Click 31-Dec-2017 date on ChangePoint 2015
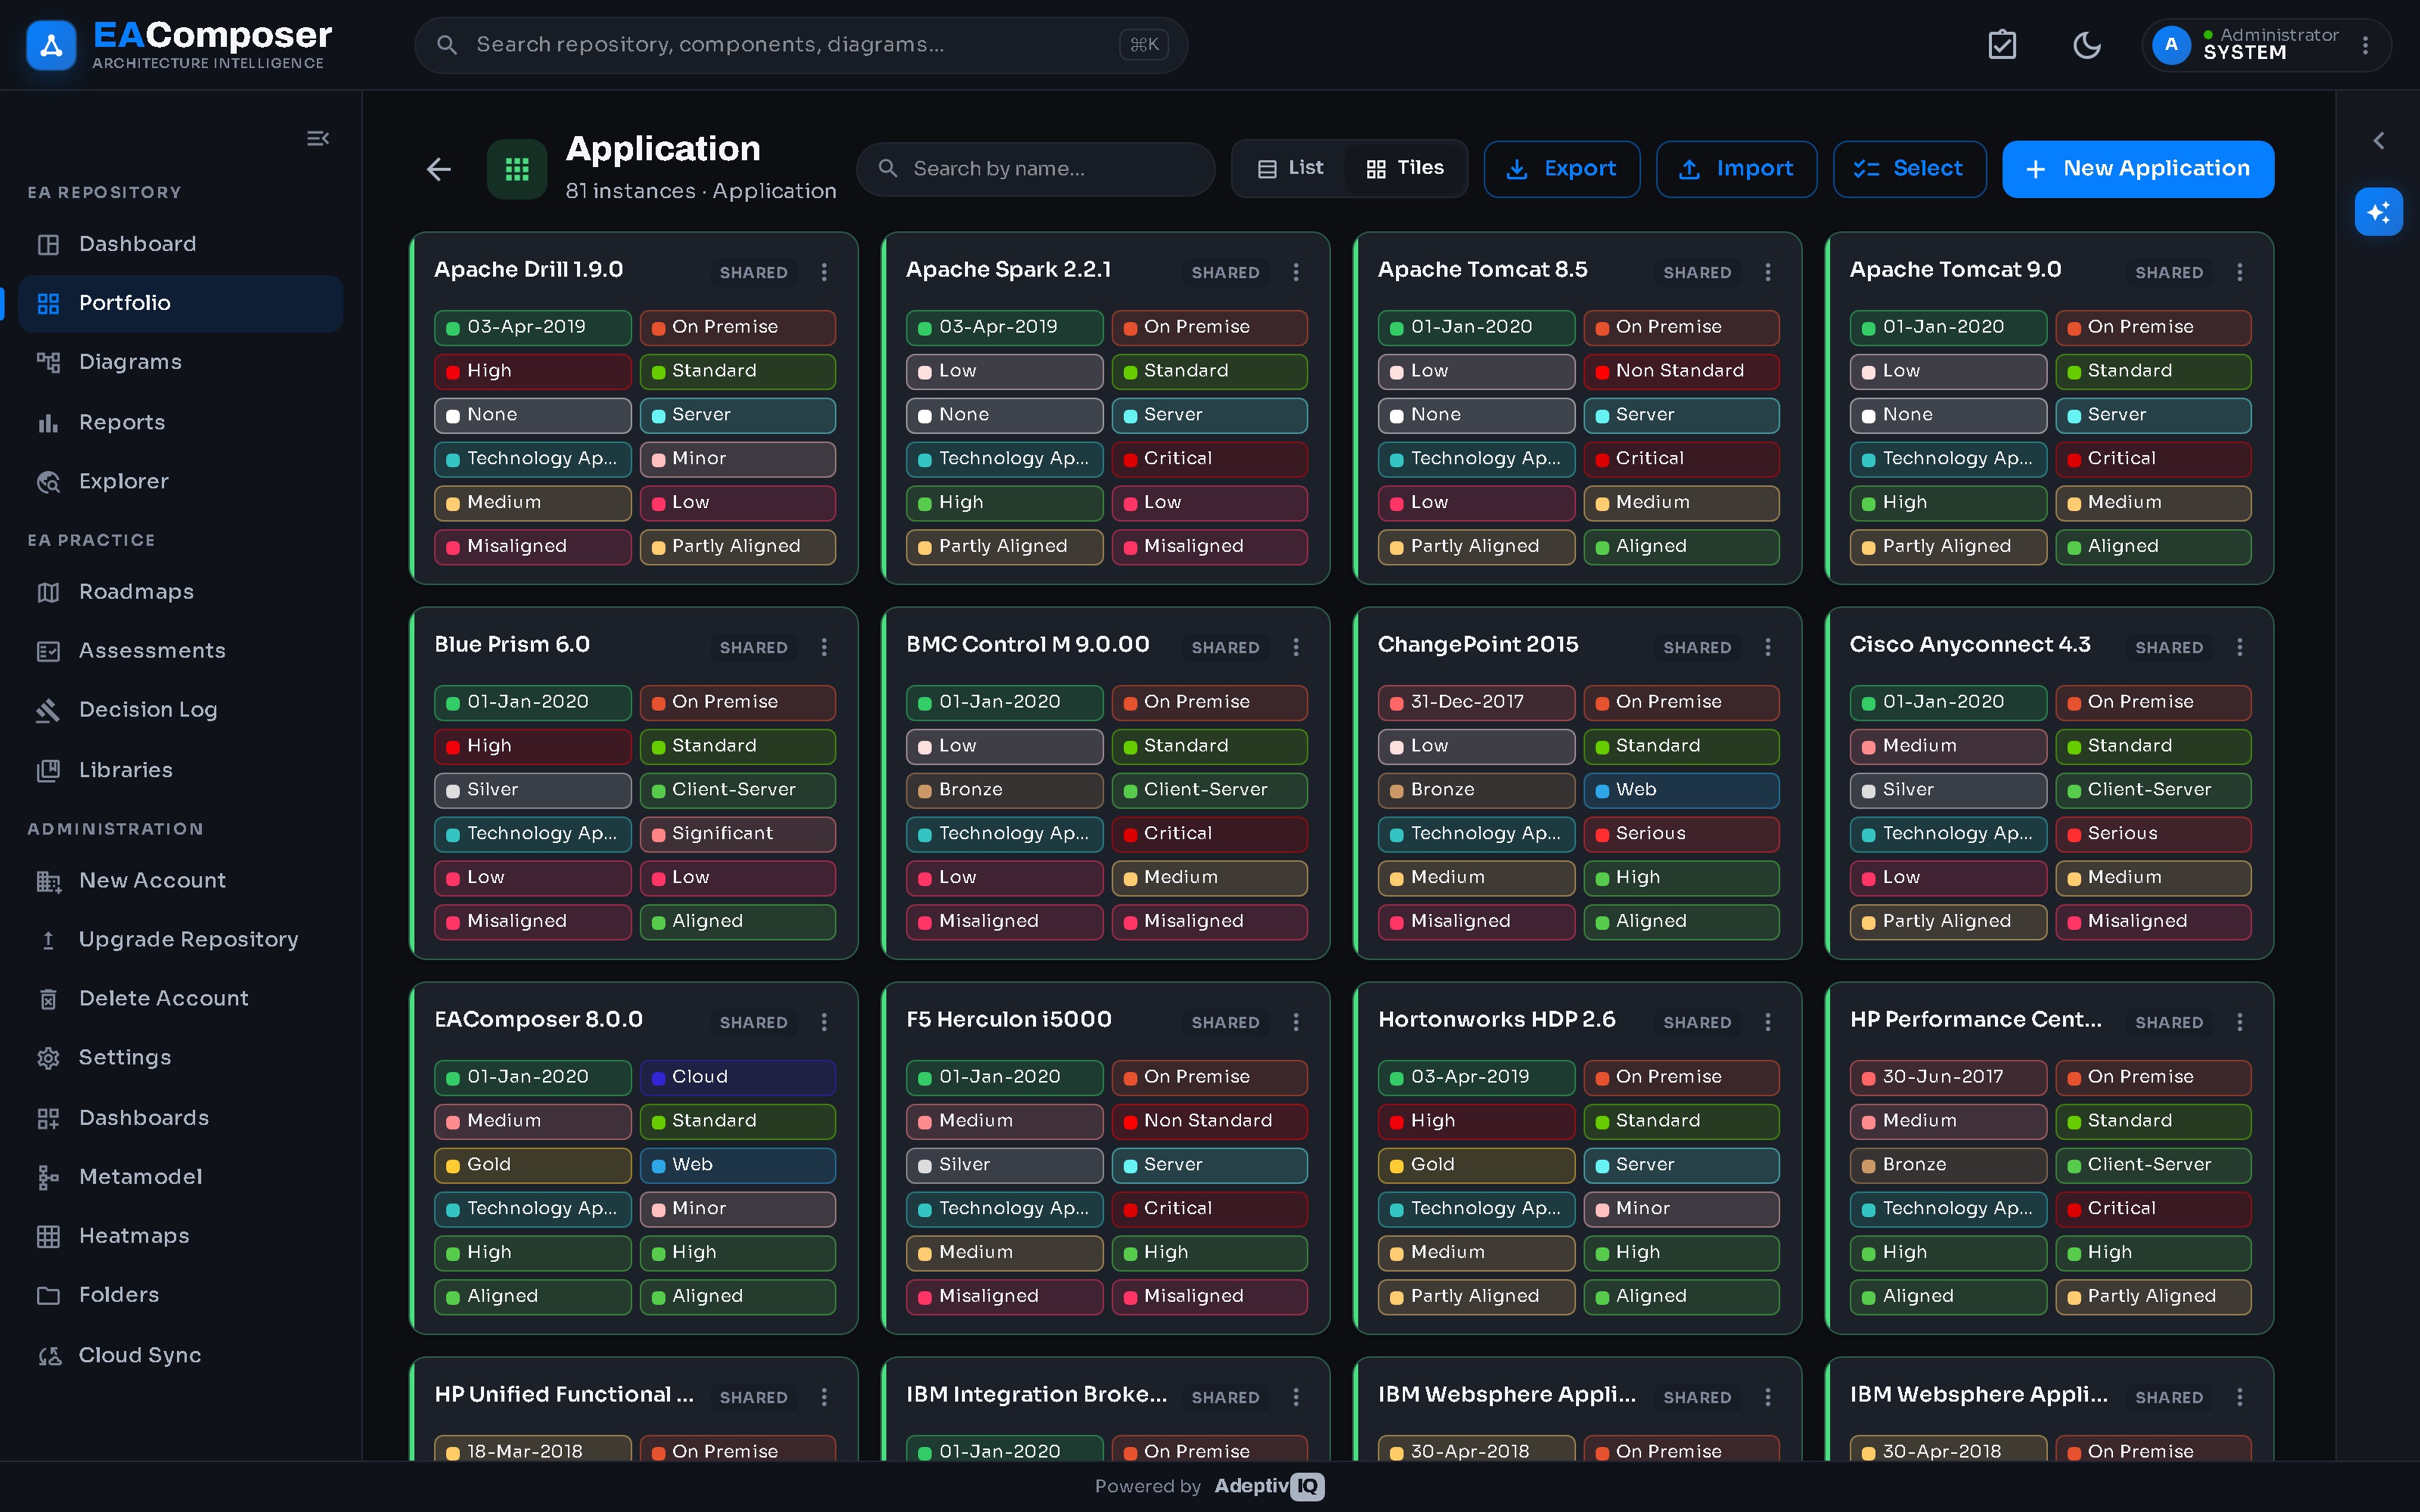Viewport: 2420px width, 1512px height. click(x=1476, y=702)
